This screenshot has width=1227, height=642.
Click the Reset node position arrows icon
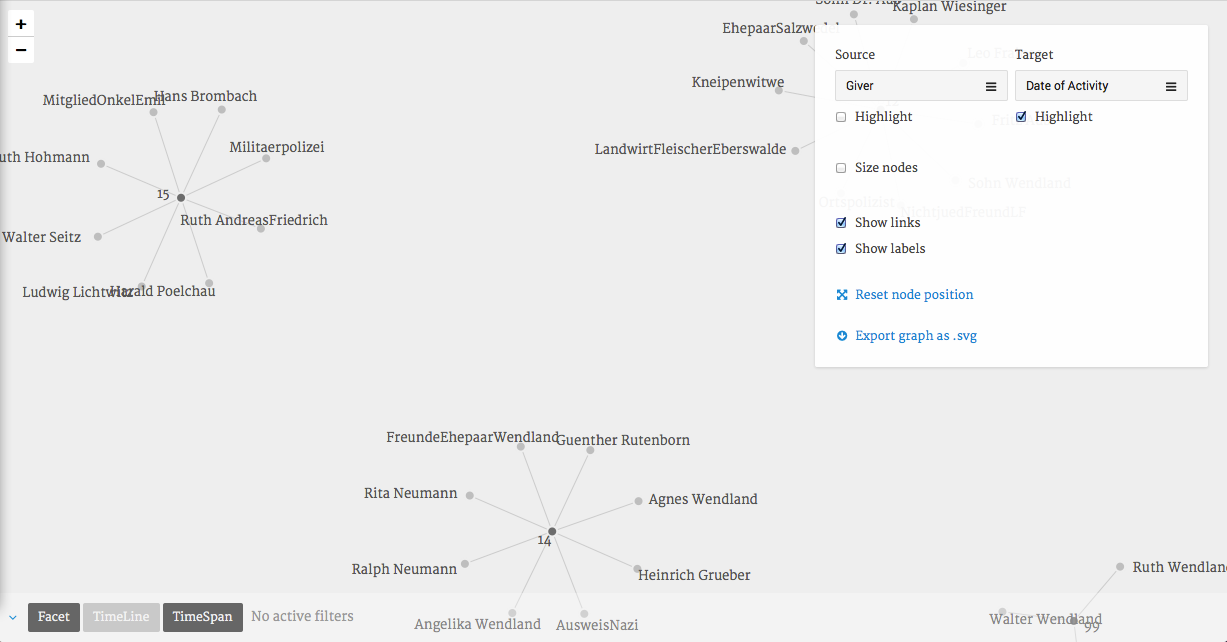(x=842, y=295)
